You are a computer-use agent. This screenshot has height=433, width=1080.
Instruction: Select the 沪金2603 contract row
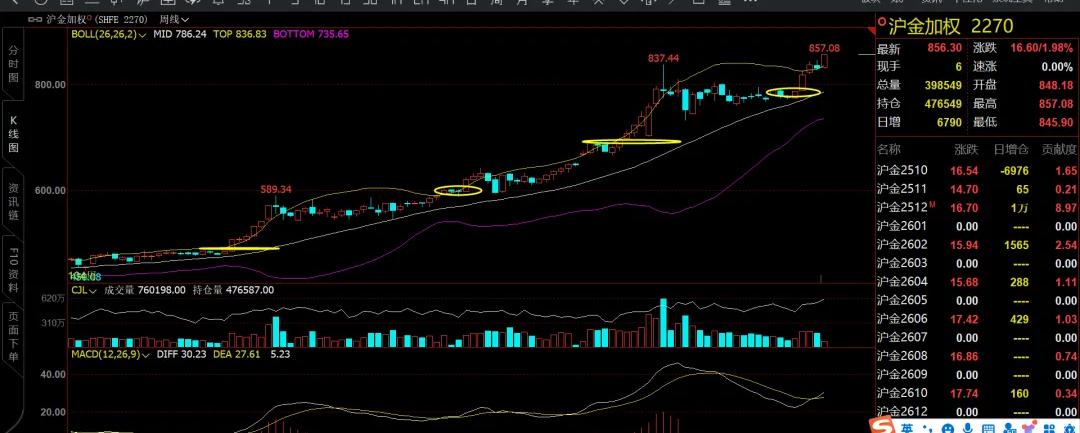978,263
